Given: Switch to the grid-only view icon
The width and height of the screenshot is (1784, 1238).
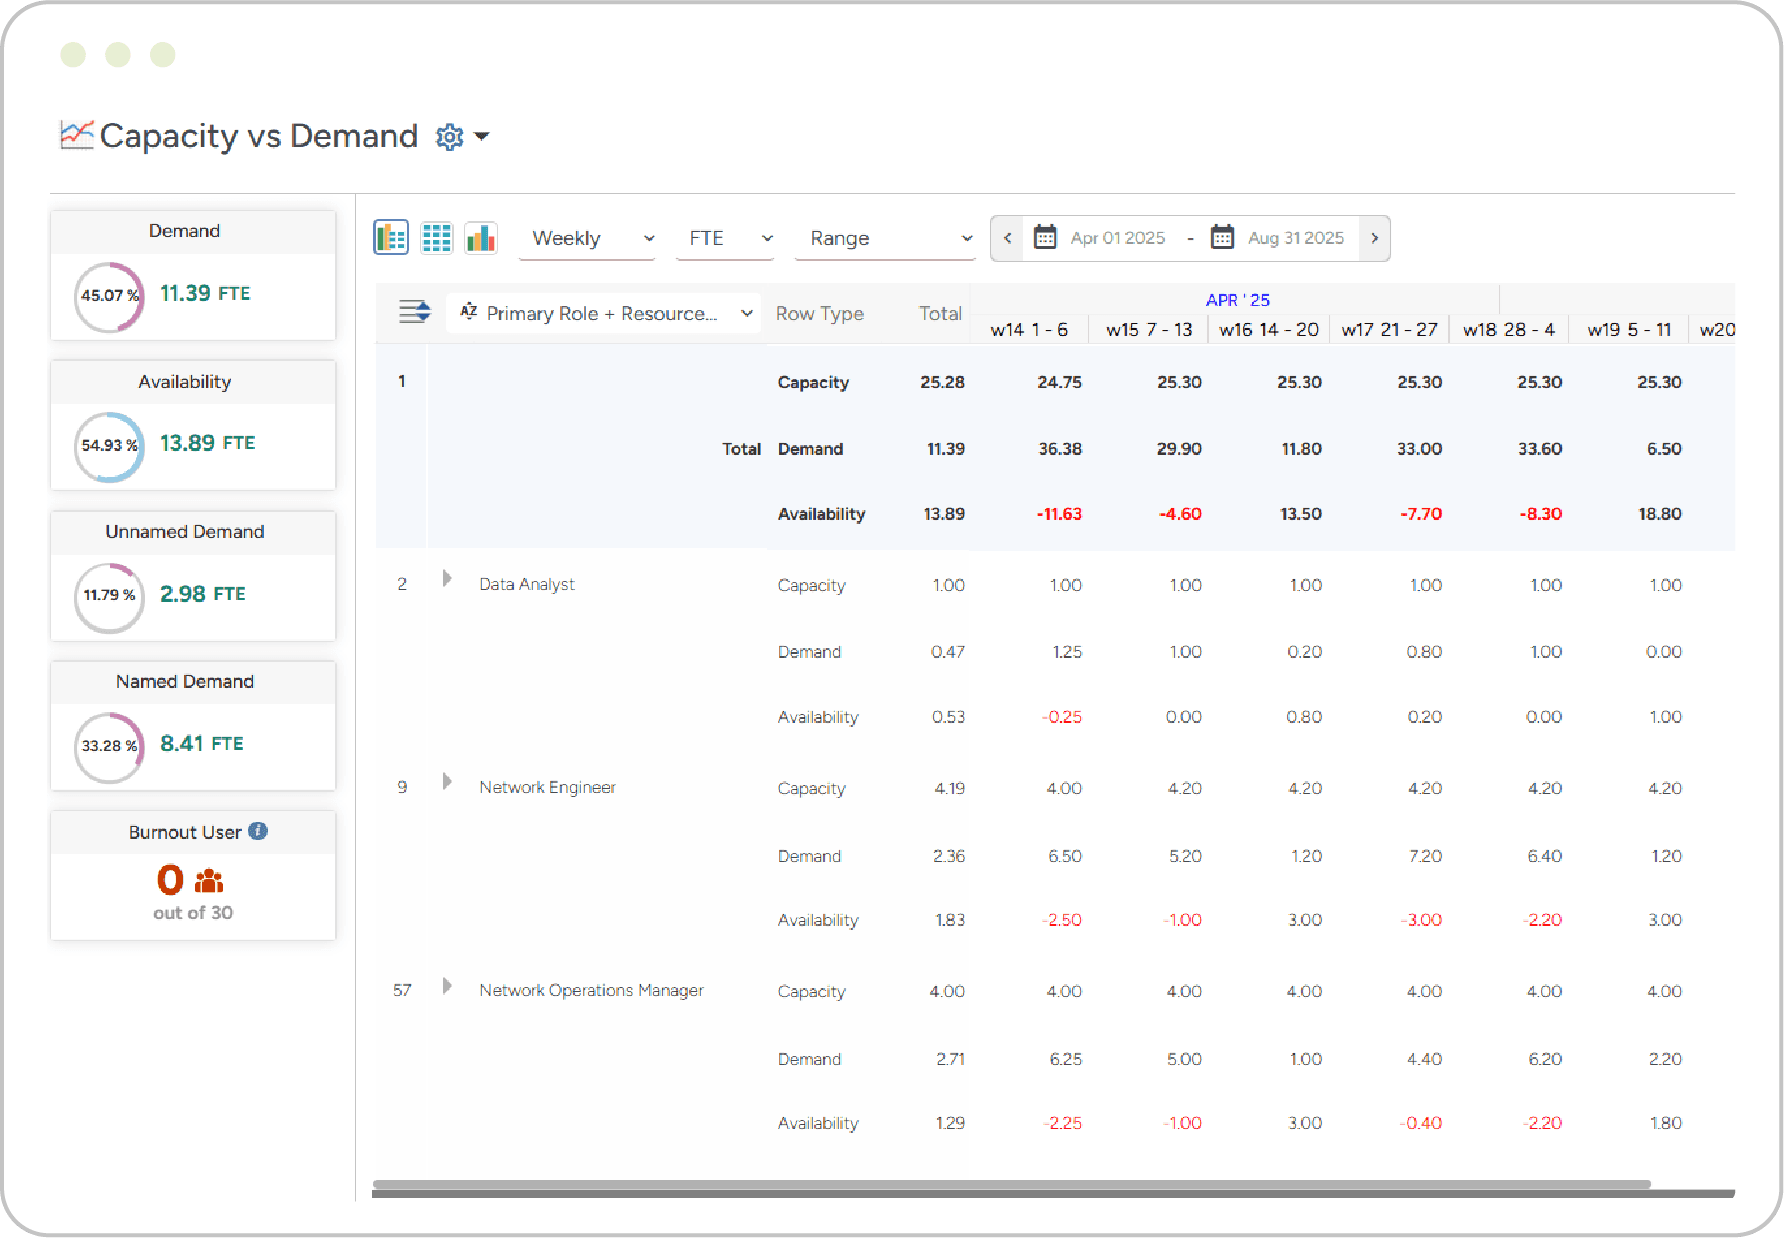Looking at the screenshot, I should pos(437,238).
